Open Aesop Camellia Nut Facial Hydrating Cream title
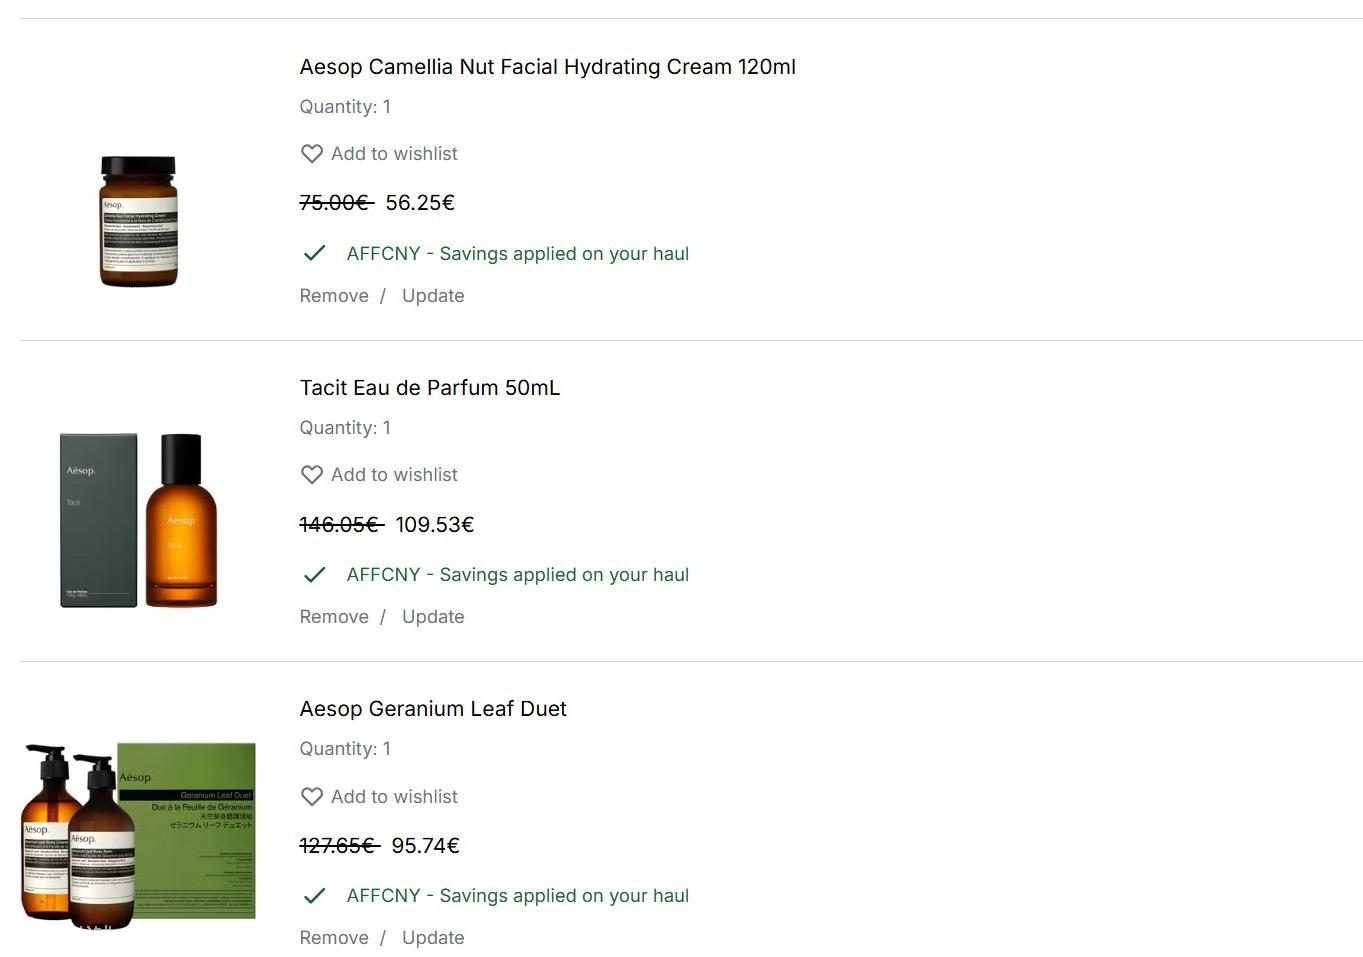 pos(547,67)
